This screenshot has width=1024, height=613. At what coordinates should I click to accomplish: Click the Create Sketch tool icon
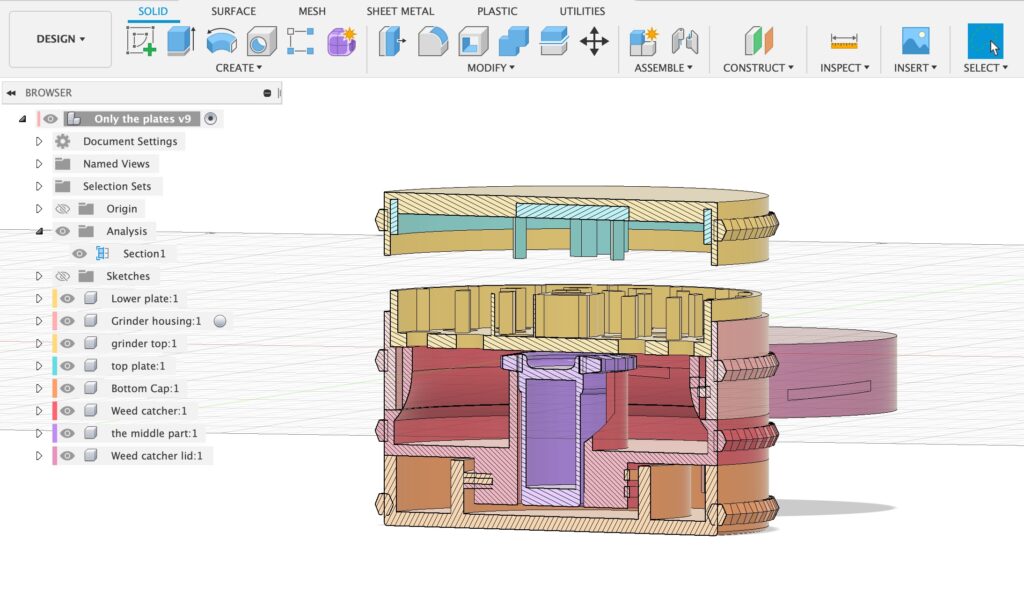pyautogui.click(x=141, y=41)
